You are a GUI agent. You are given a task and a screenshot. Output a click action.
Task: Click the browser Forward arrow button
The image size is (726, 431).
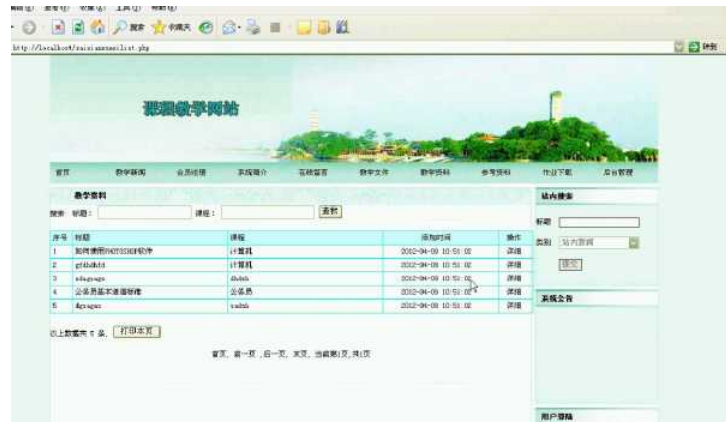click(29, 28)
